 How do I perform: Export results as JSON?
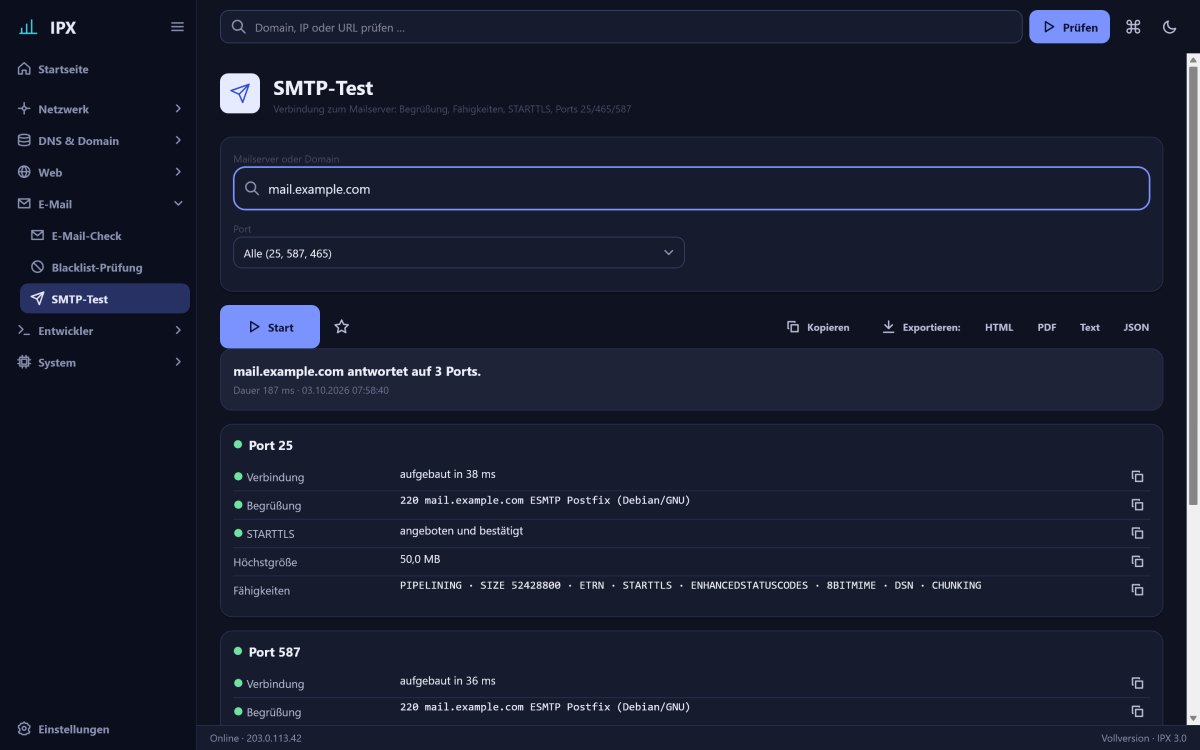(x=1136, y=327)
